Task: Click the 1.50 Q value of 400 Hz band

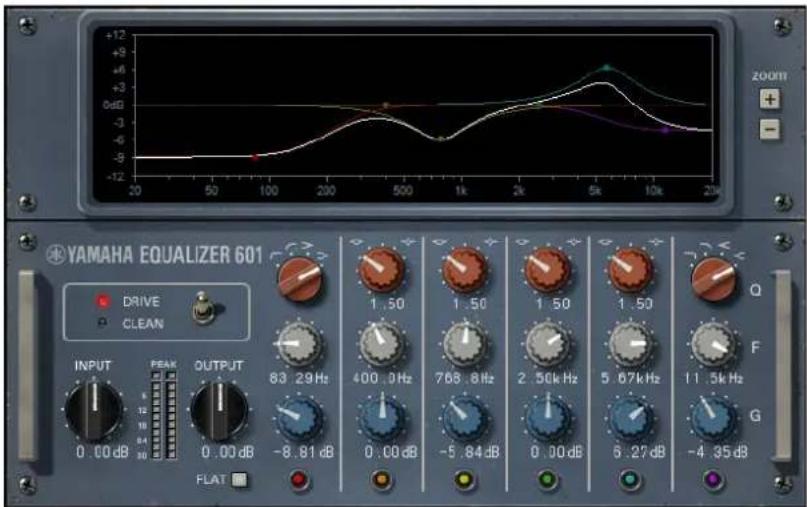Action: (x=388, y=304)
